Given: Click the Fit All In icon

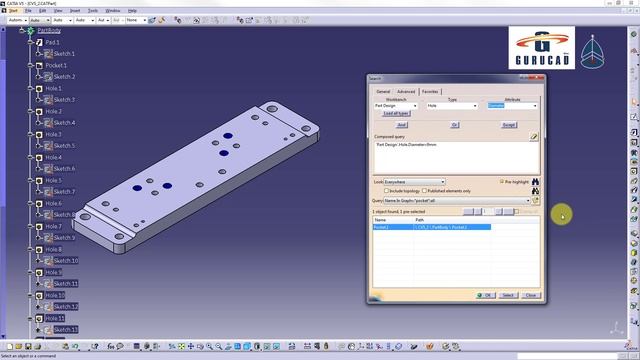Looking at the screenshot, I should 182,347.
